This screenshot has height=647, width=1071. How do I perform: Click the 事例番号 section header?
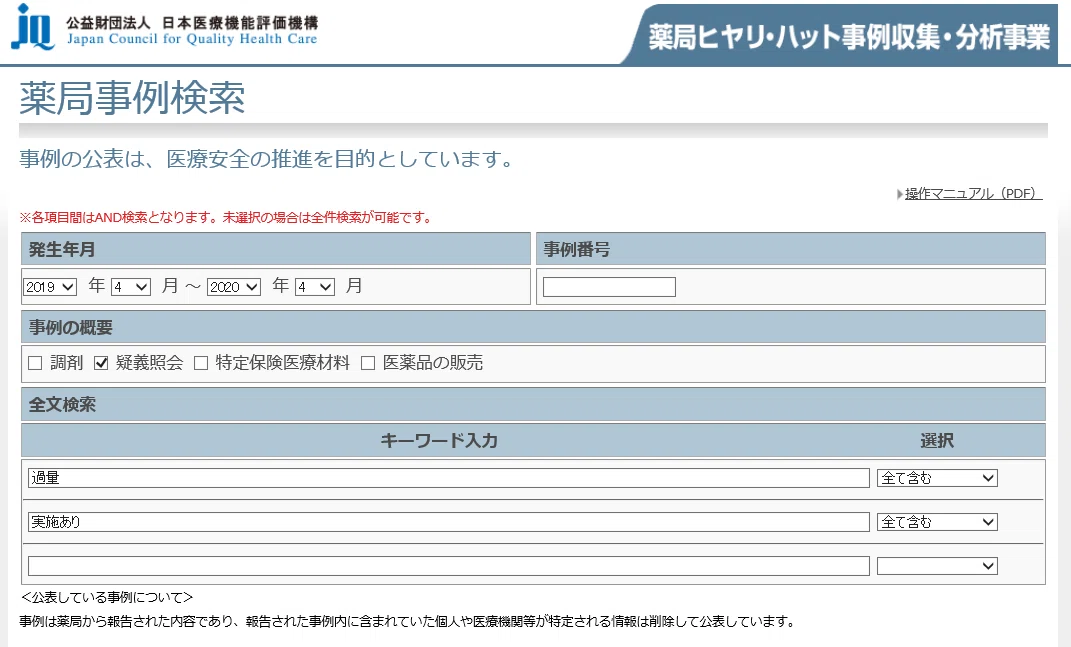791,249
